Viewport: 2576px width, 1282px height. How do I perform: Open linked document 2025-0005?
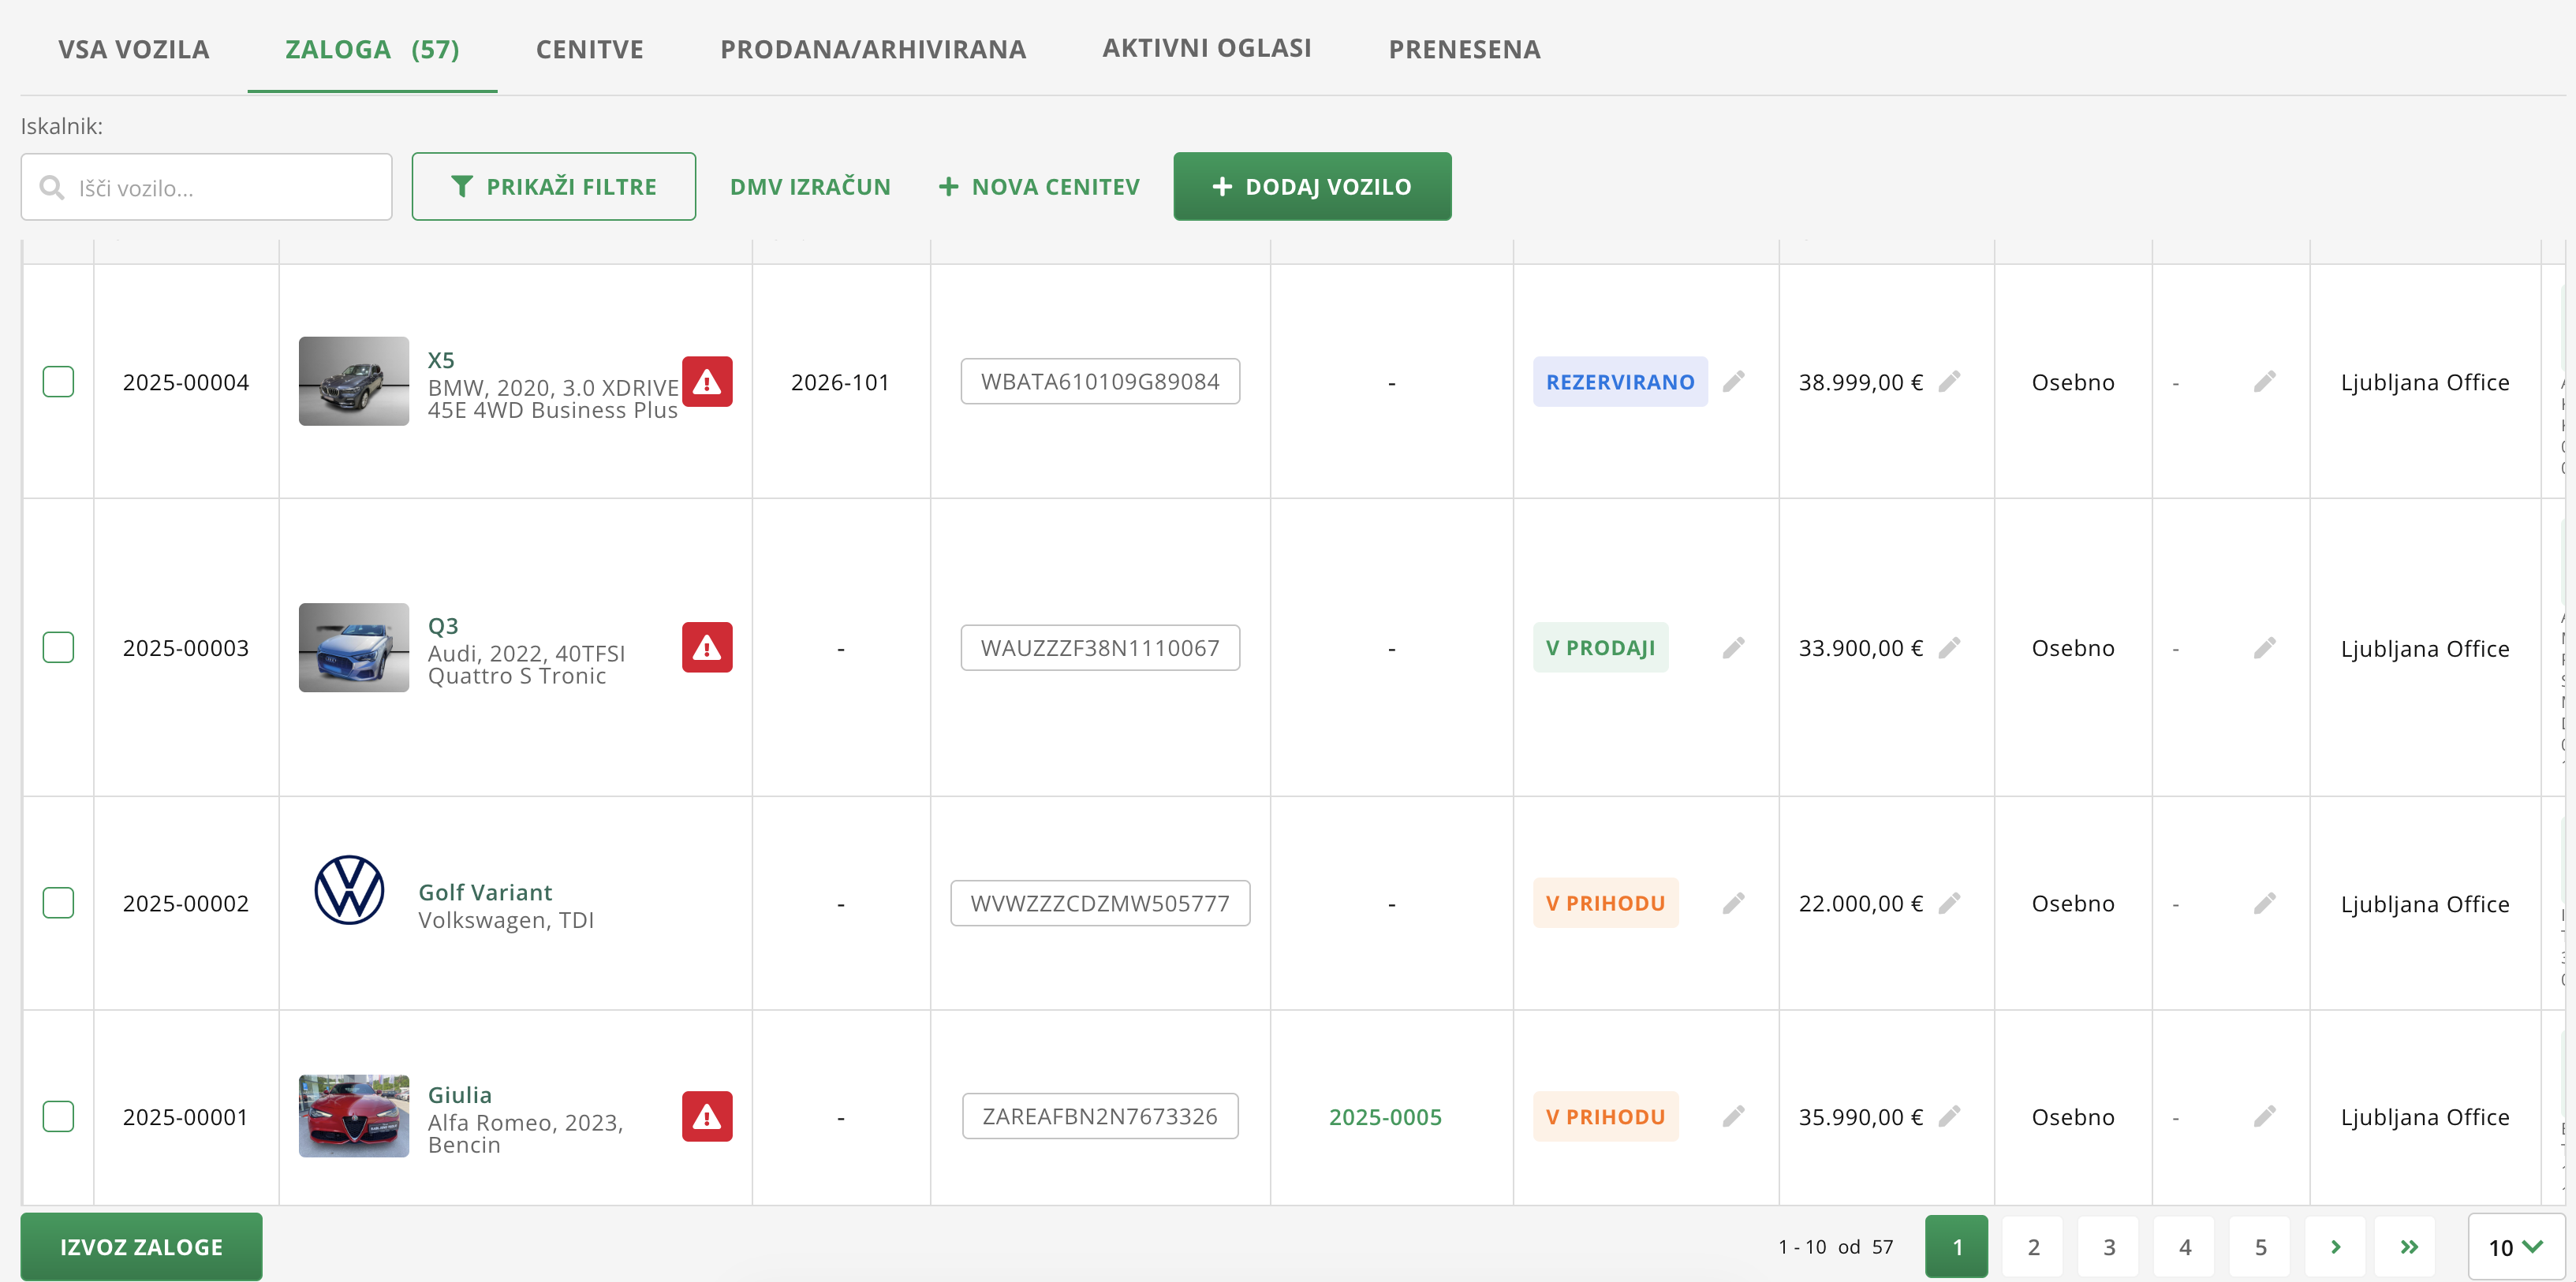pos(1384,1117)
